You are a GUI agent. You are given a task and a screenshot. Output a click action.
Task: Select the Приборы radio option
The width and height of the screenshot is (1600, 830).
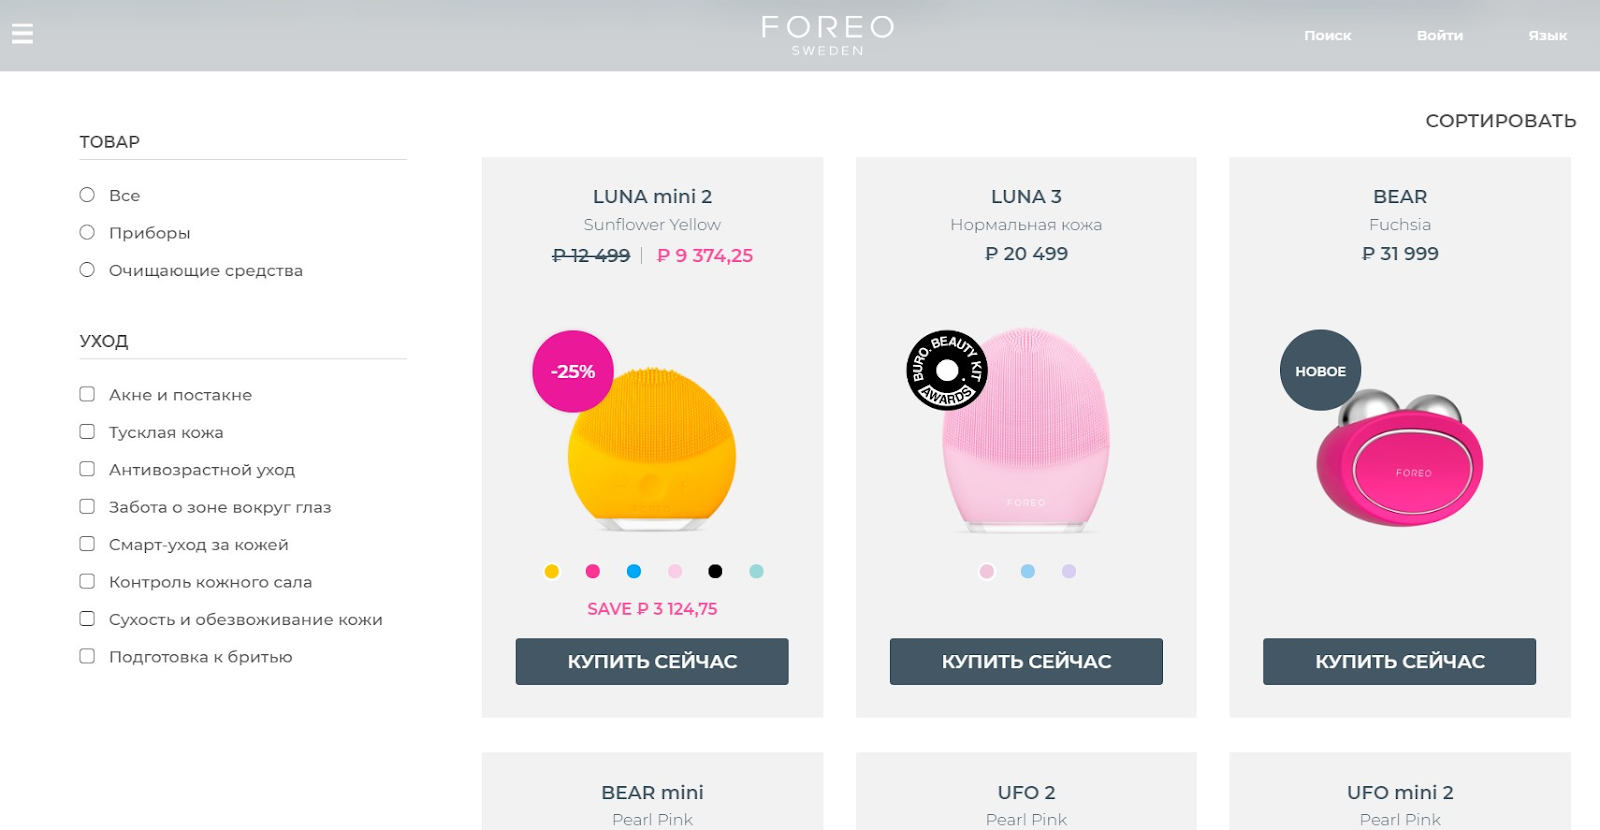tap(87, 232)
